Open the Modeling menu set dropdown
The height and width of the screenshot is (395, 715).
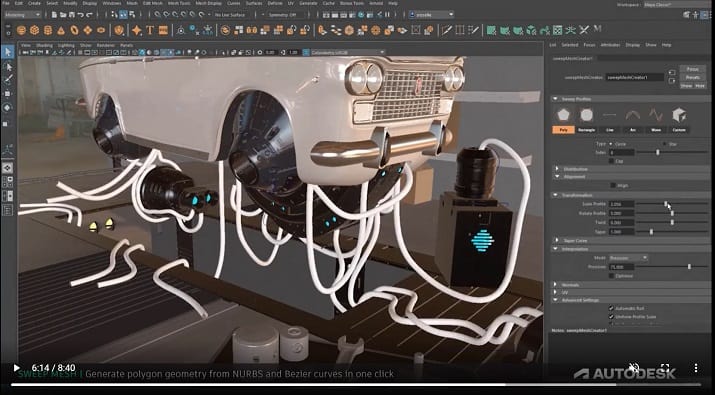[22, 15]
